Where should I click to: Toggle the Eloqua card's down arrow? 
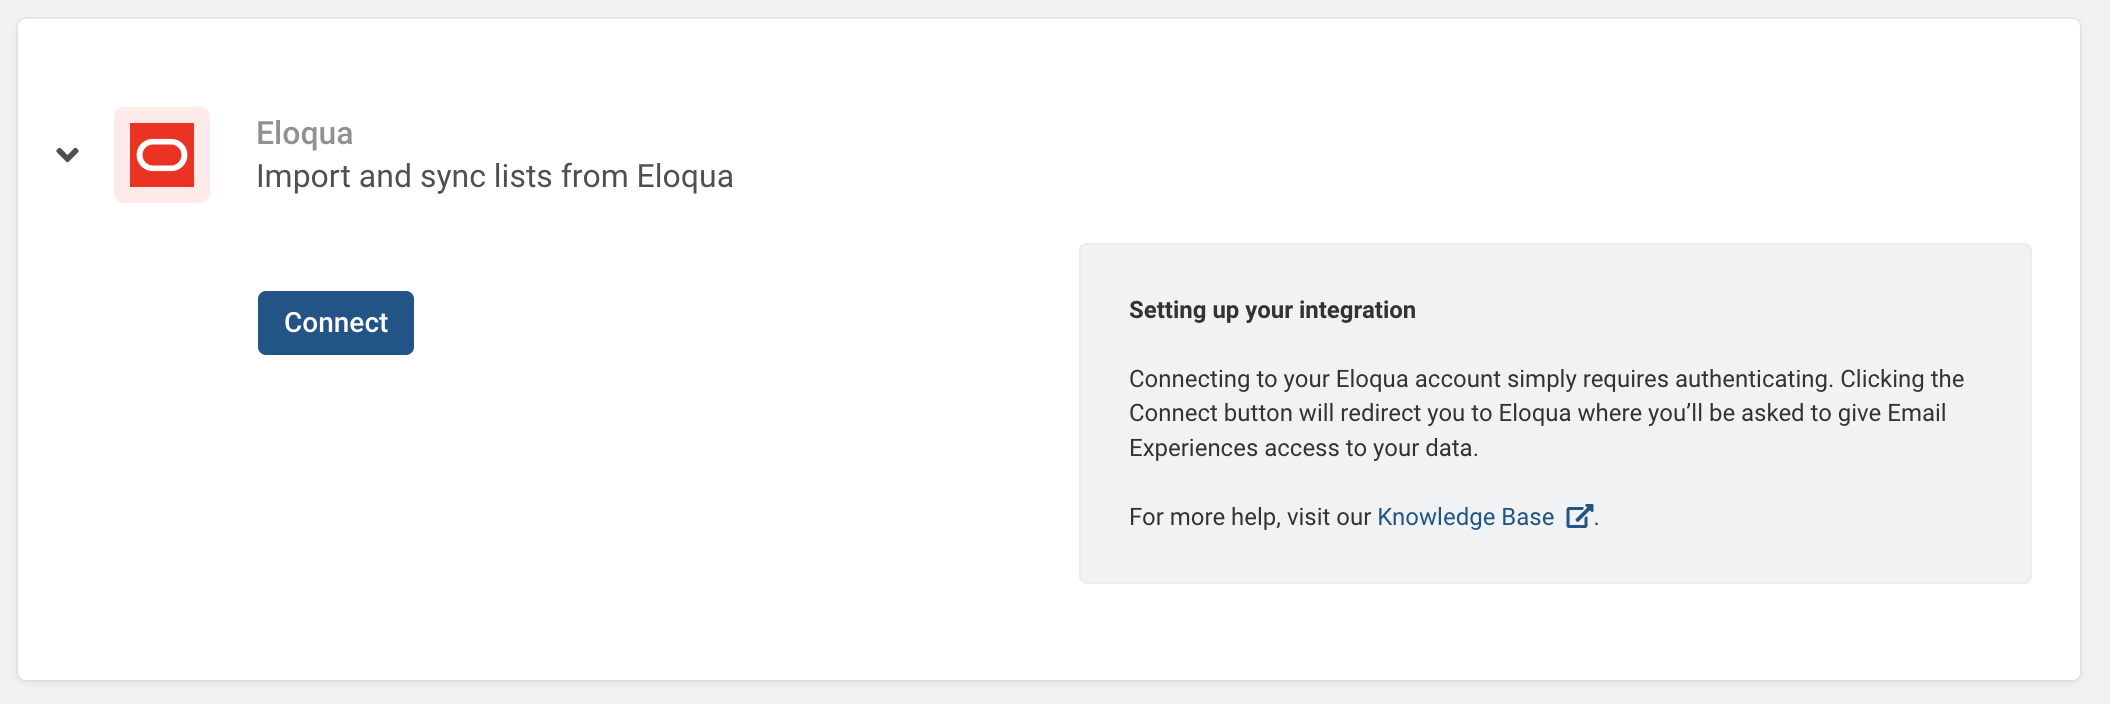coord(67,155)
